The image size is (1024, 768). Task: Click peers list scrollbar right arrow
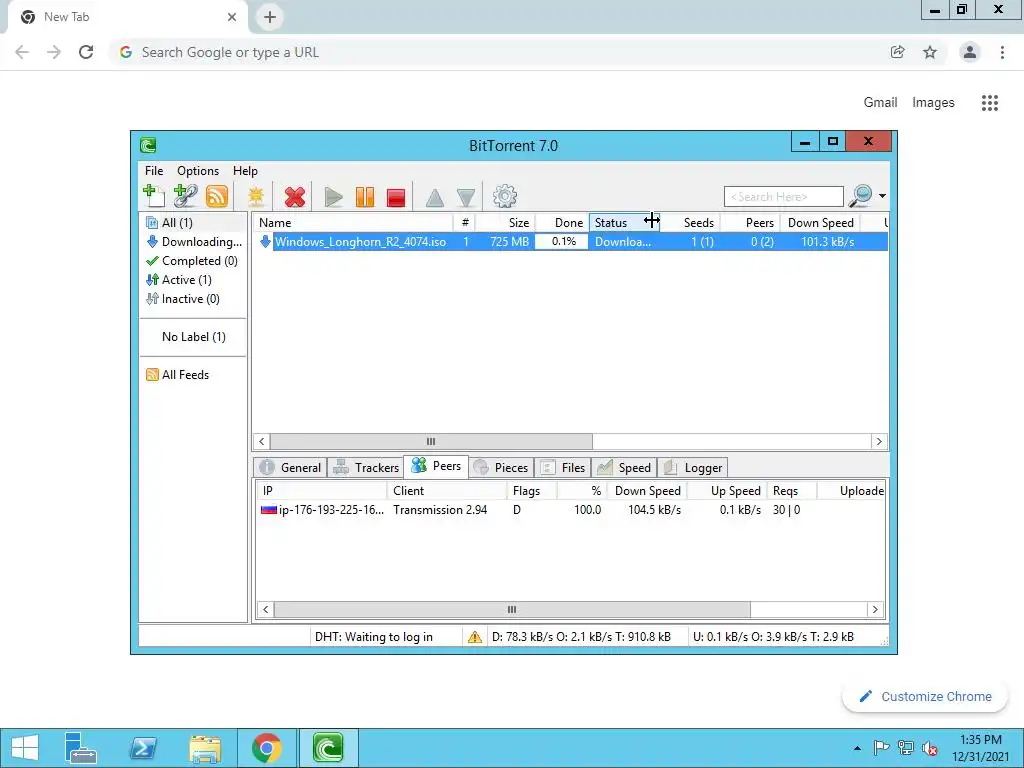875,609
